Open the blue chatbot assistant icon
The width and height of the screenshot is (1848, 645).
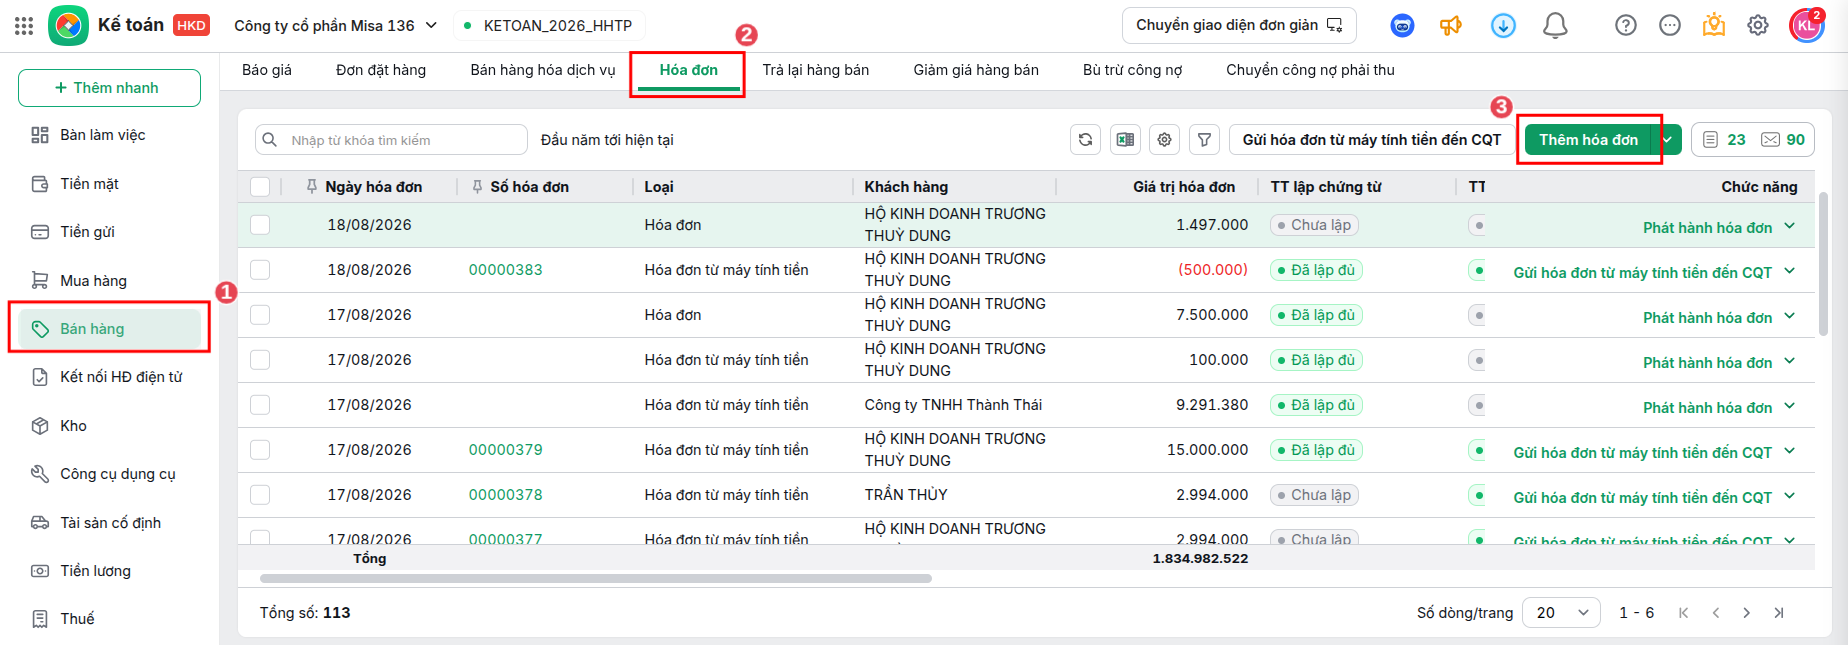pos(1402,26)
